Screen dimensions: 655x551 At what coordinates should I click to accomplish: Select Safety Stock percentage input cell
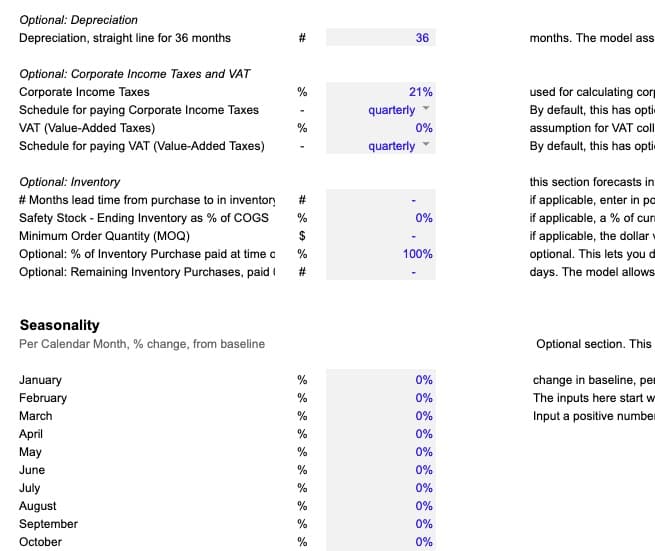(381, 218)
